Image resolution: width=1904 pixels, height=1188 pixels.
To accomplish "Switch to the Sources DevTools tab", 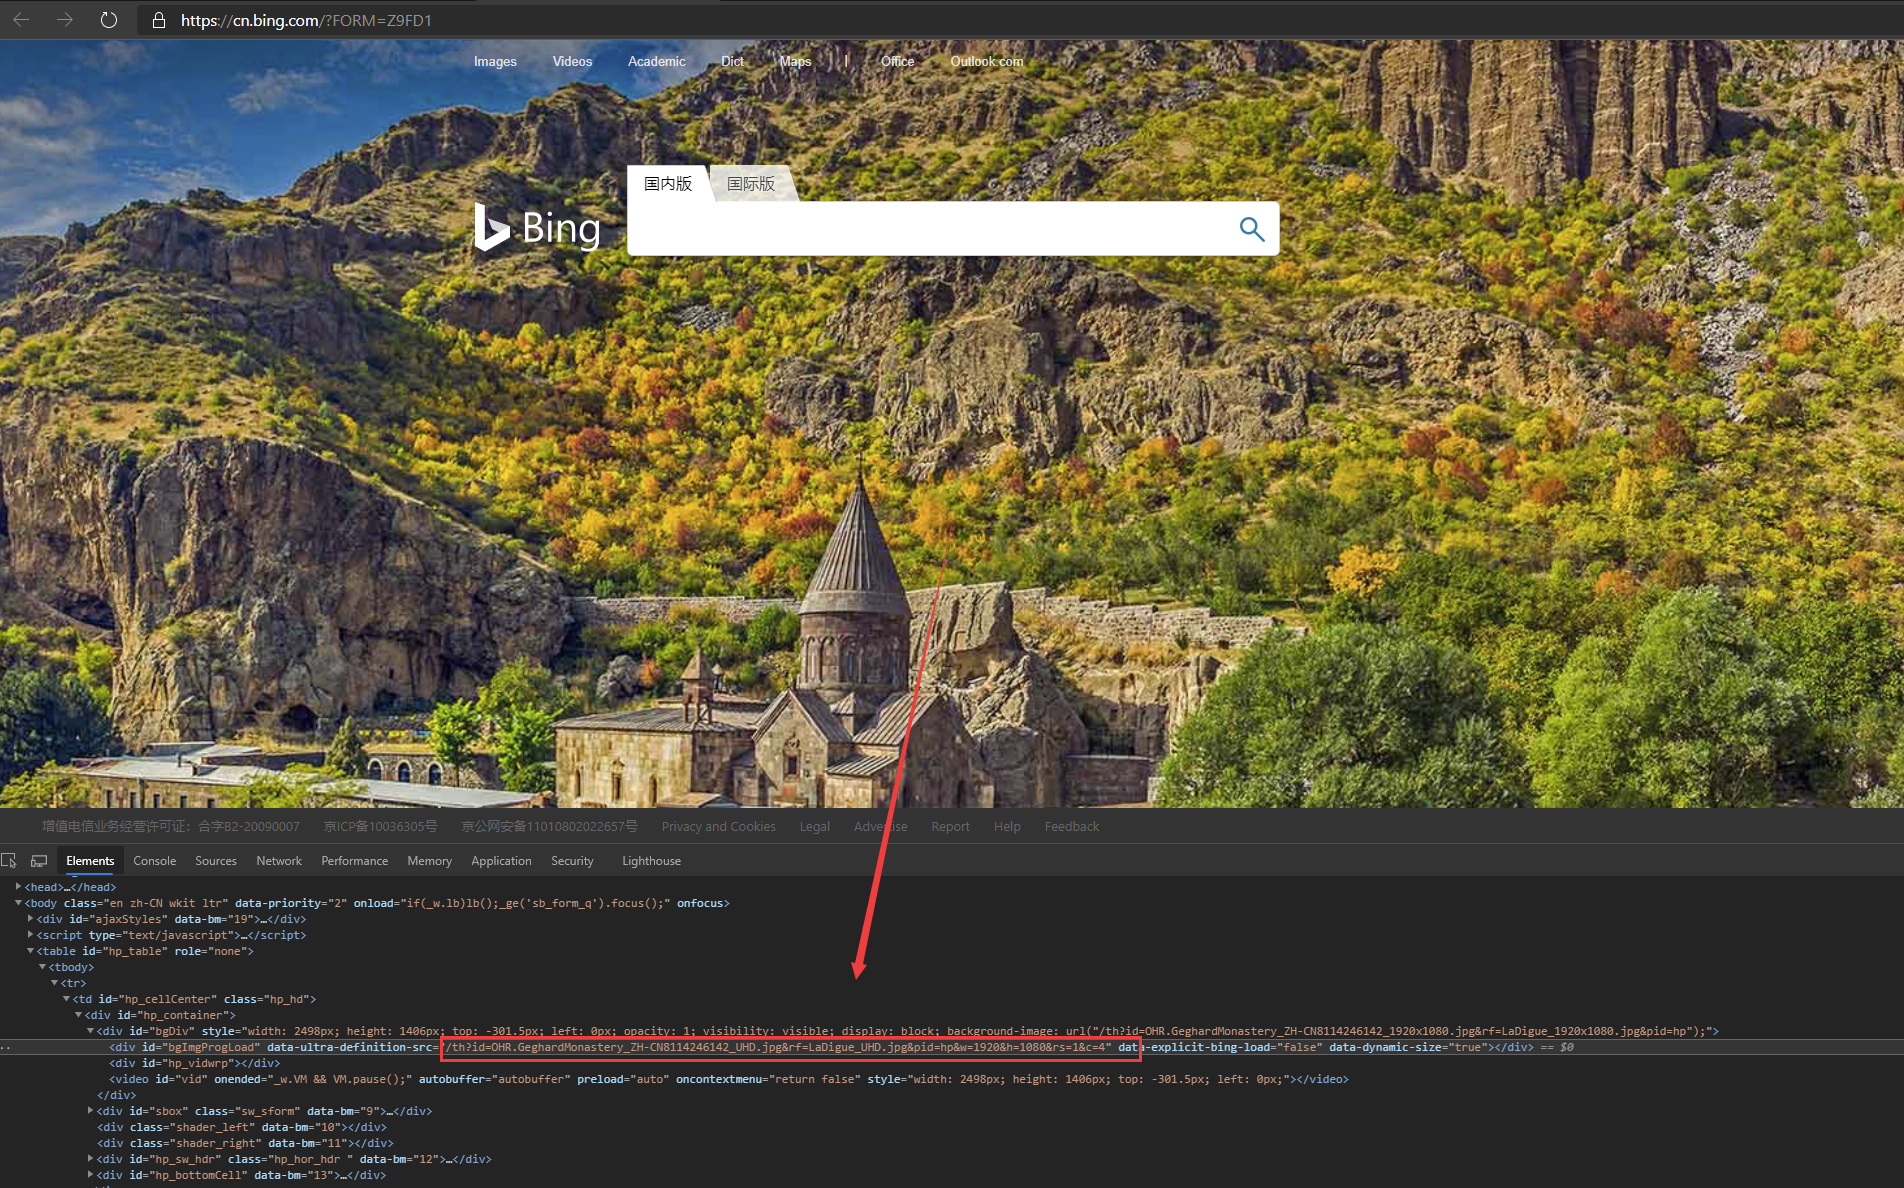I will [216, 860].
